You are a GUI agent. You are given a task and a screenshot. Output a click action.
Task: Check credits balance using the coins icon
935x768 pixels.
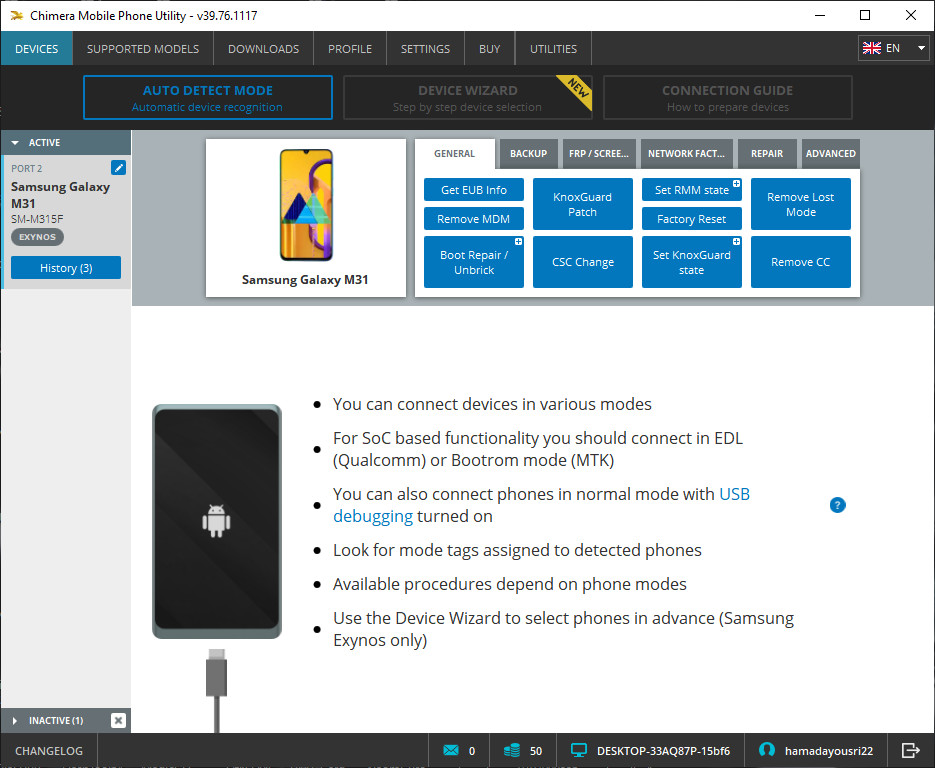point(511,750)
